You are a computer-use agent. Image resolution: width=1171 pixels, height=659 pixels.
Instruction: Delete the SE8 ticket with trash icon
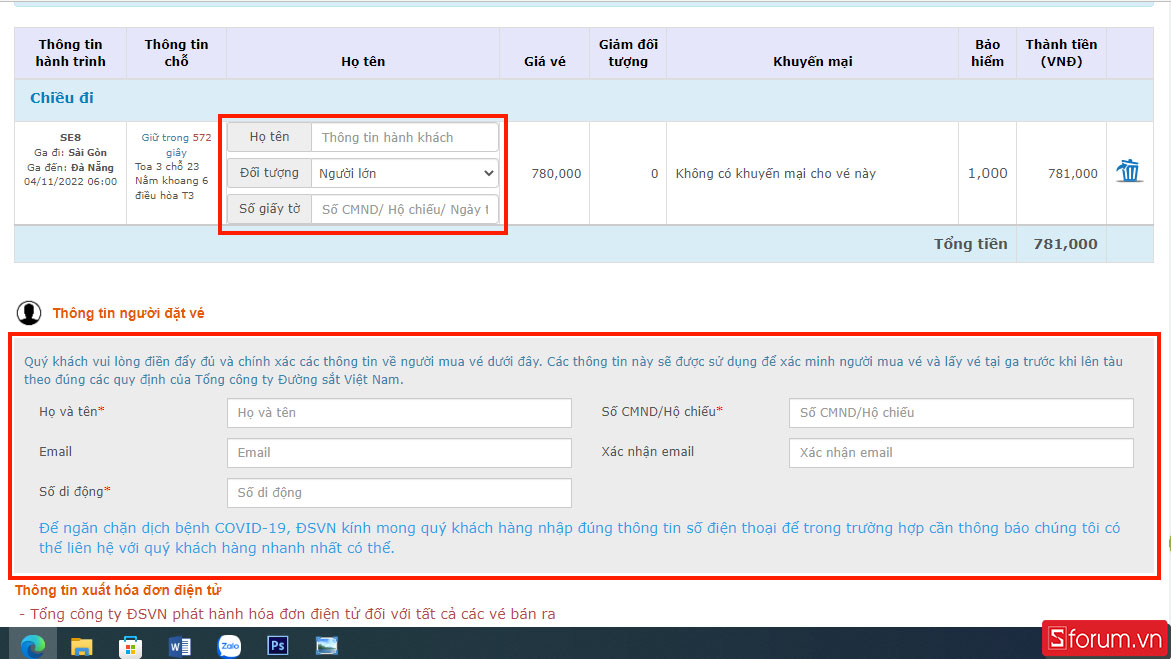pyautogui.click(x=1129, y=171)
